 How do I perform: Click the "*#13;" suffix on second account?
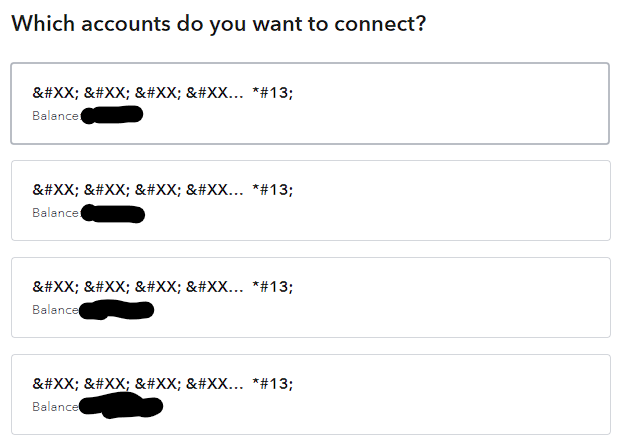[273, 190]
